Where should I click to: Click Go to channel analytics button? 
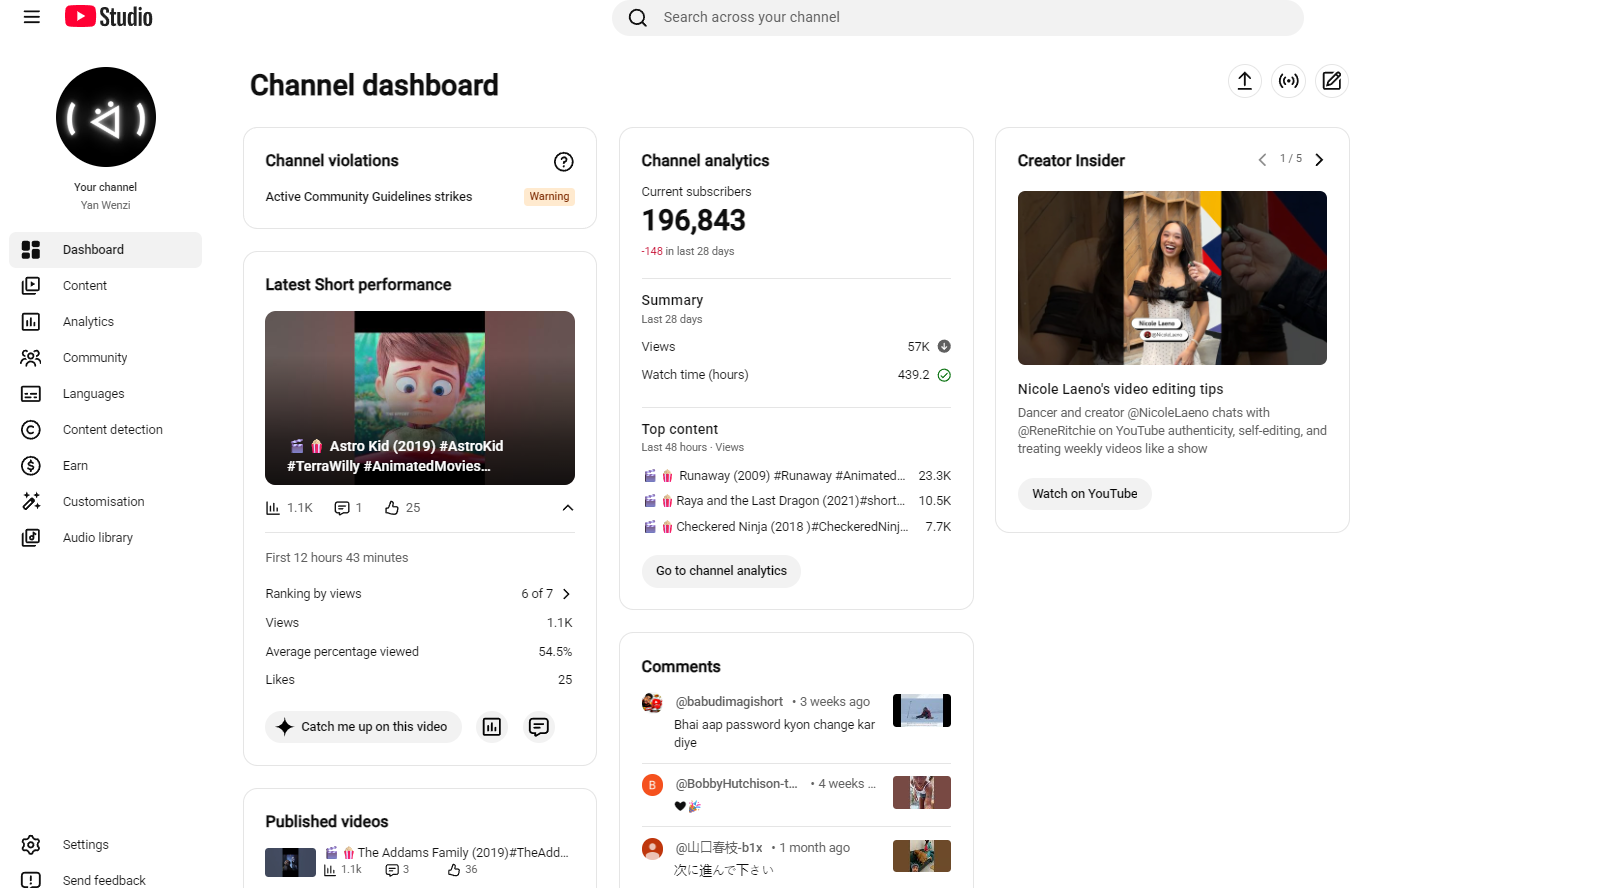pos(721,571)
